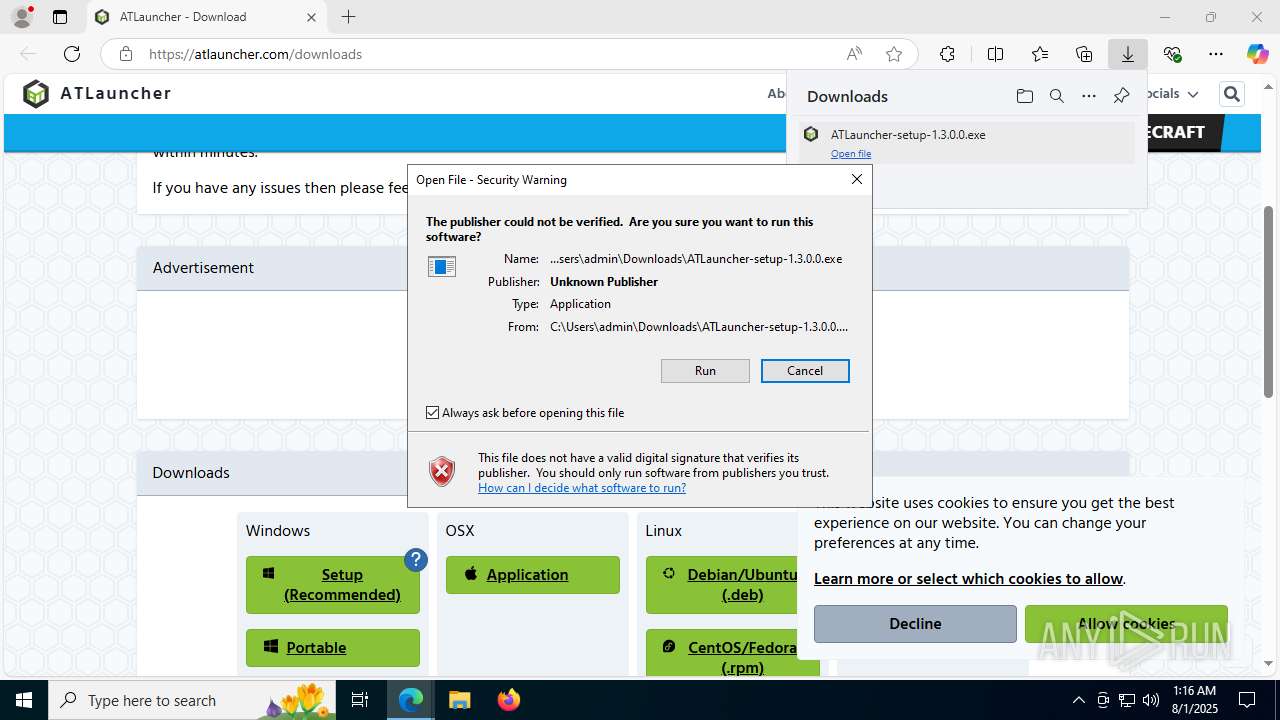The width and height of the screenshot is (1280, 720).
Task: Click Run in the security warning
Action: click(705, 371)
